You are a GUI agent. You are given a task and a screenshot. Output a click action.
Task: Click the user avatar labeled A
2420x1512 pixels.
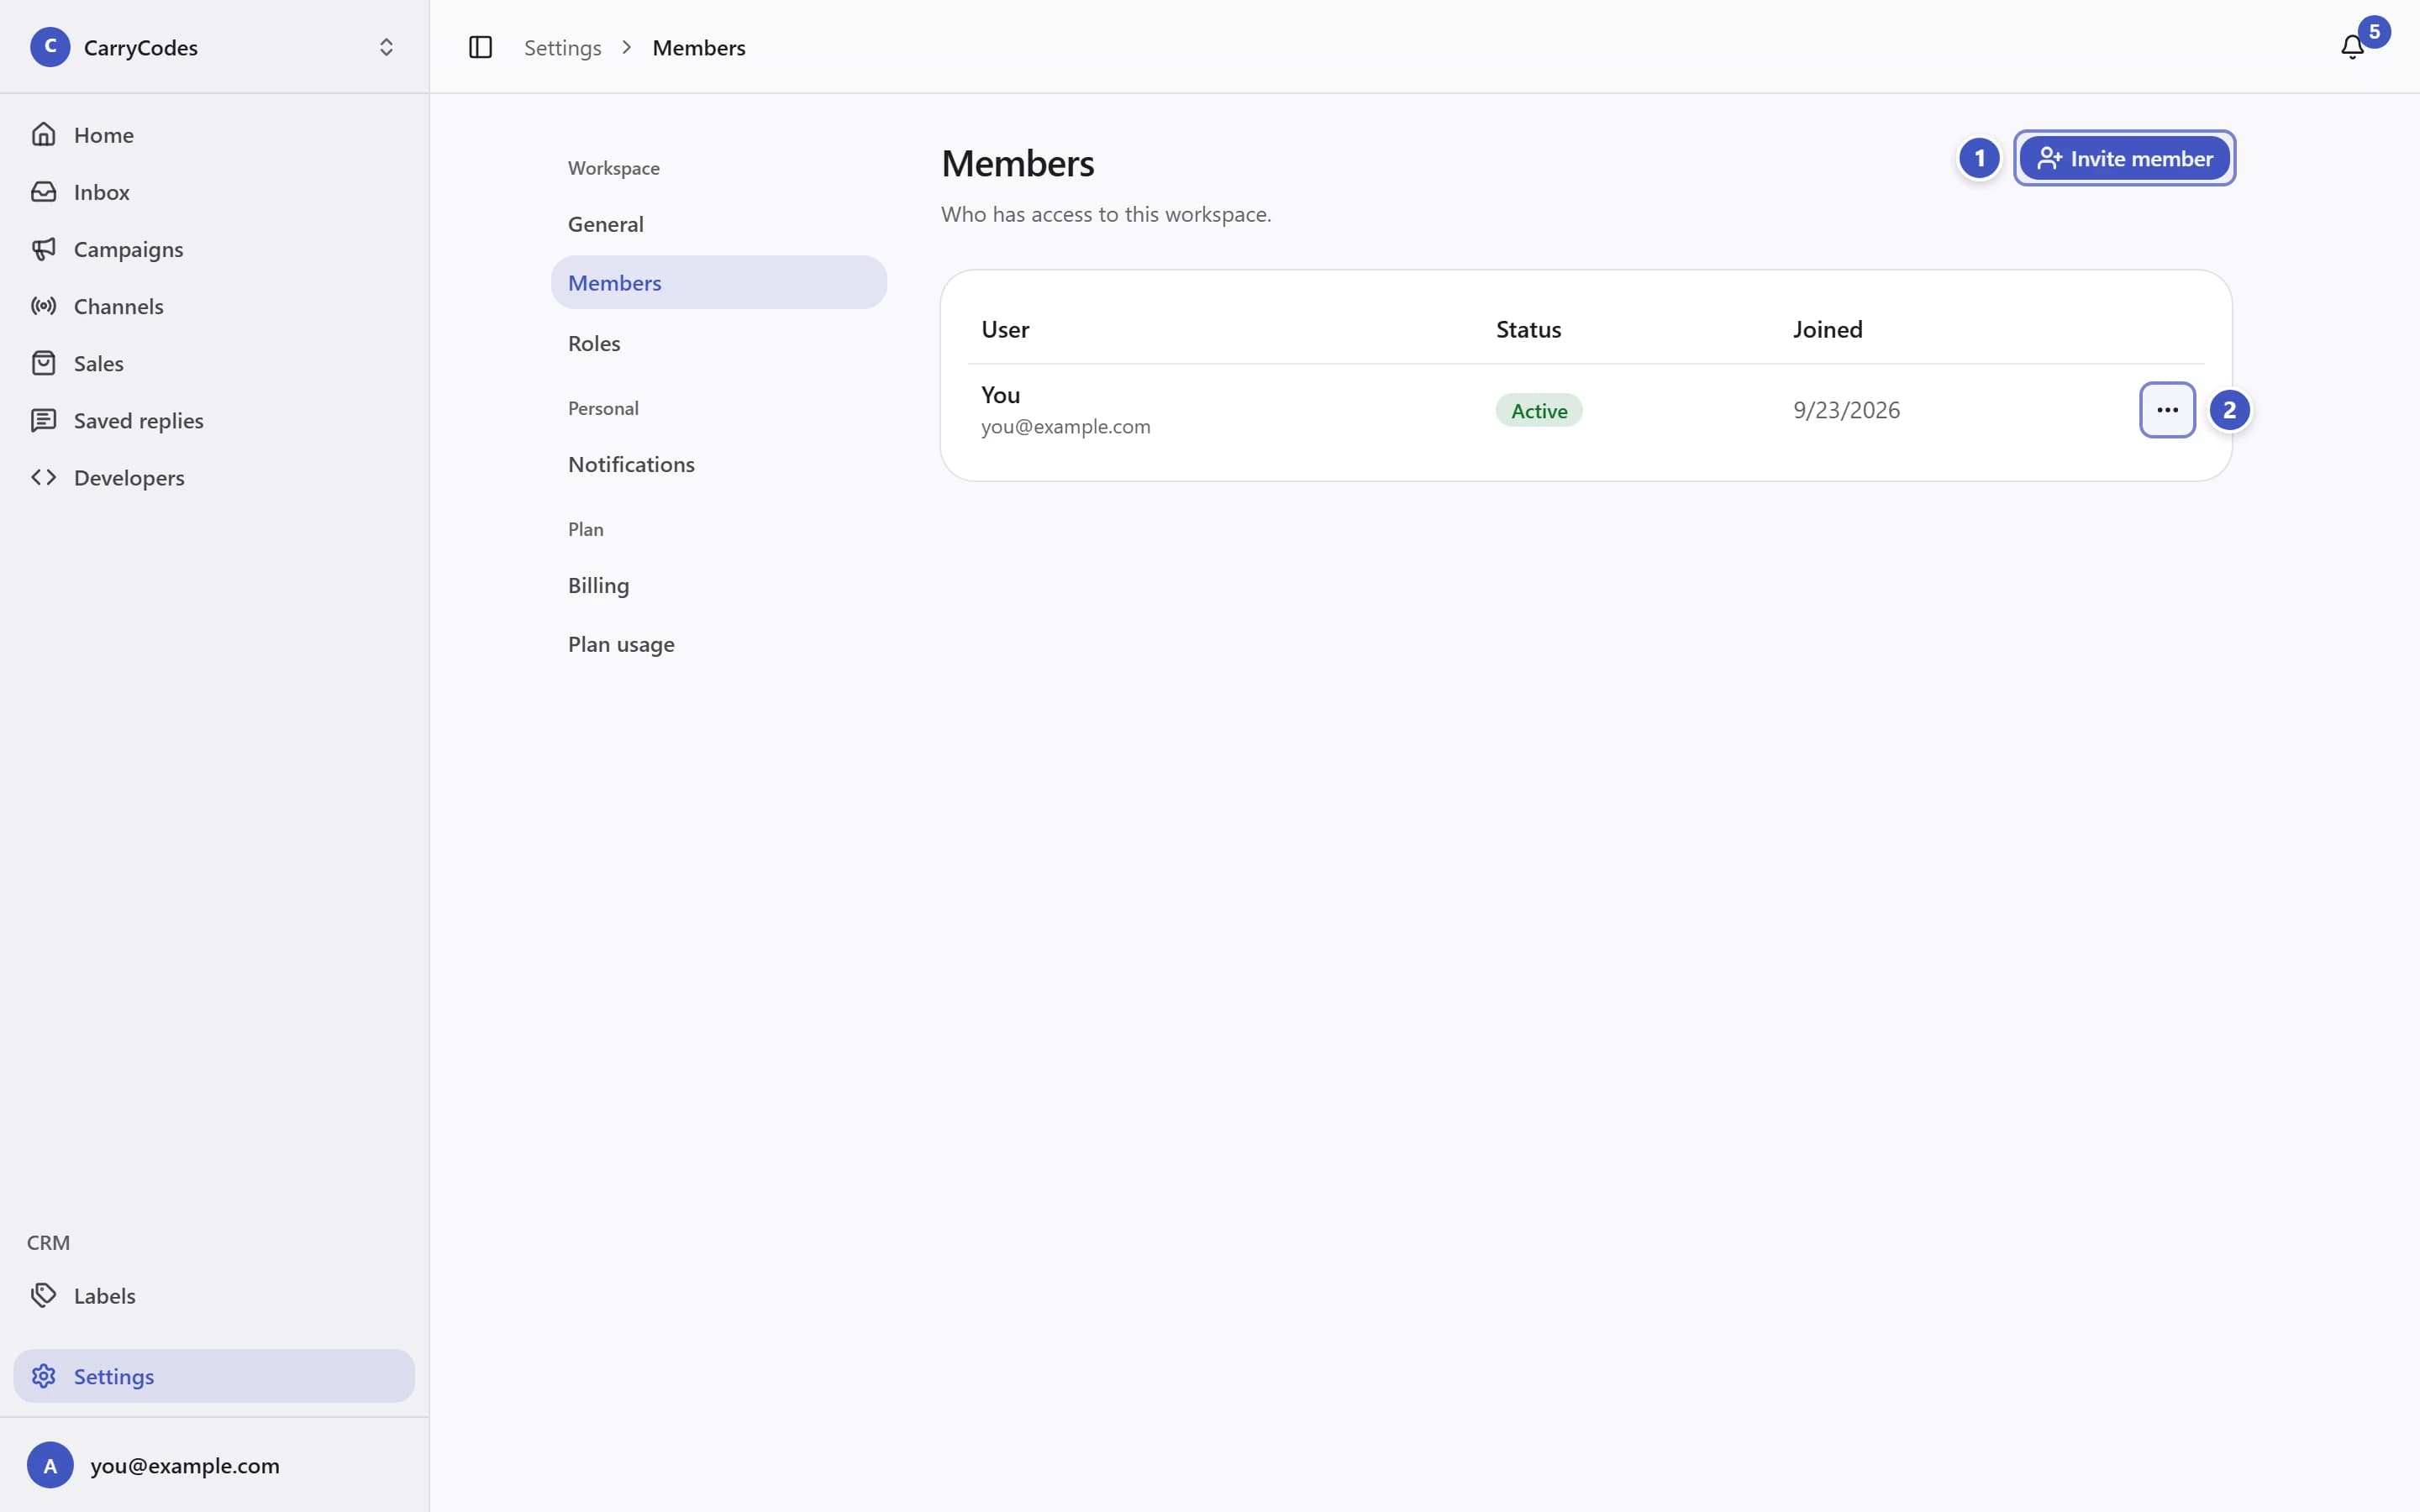50,1465
